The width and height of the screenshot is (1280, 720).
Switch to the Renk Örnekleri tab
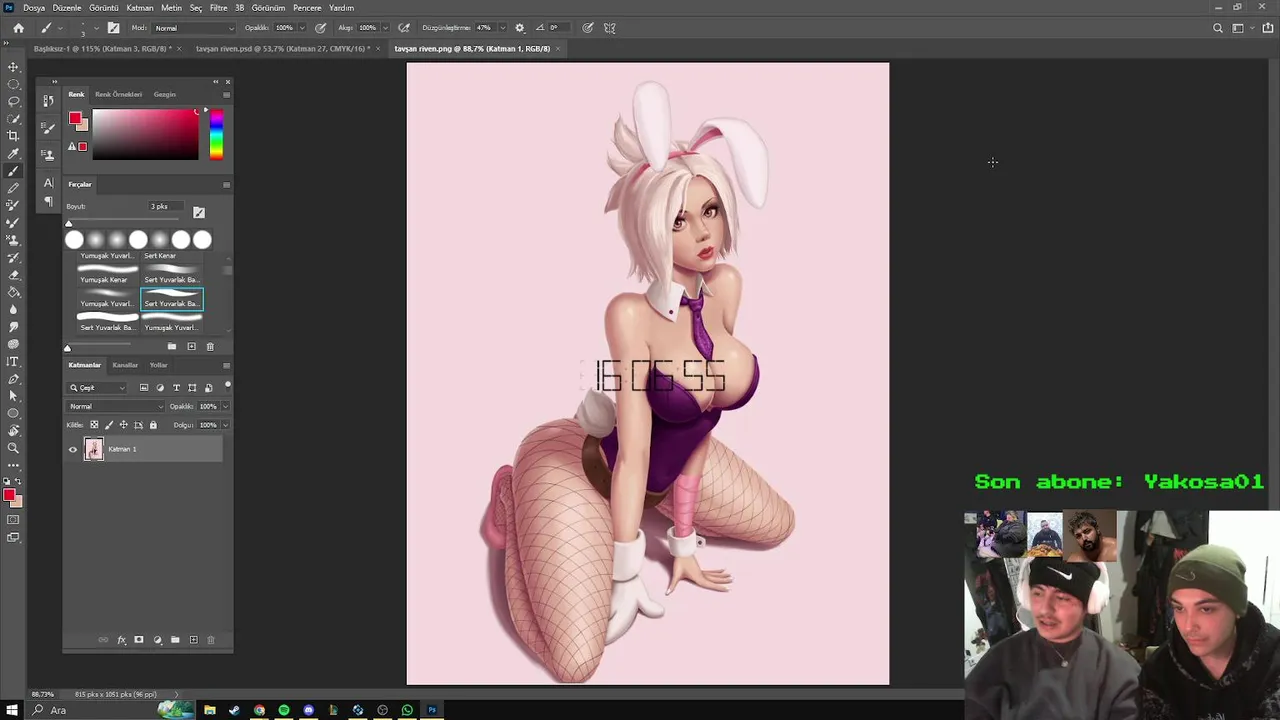click(x=119, y=94)
